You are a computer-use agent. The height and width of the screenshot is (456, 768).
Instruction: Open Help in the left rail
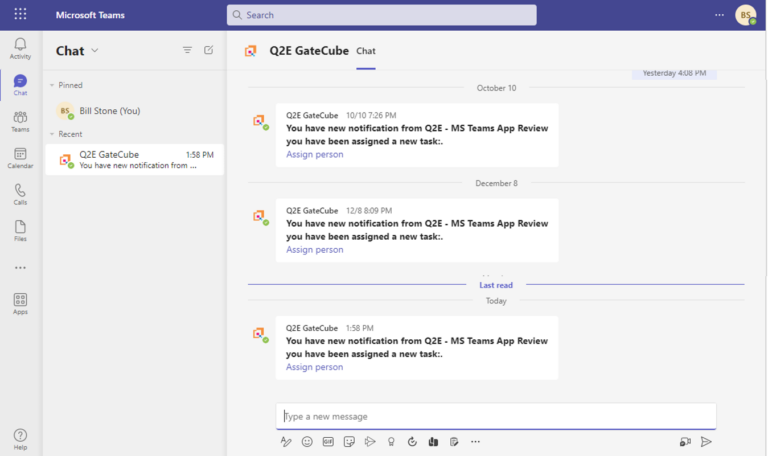coord(20,439)
